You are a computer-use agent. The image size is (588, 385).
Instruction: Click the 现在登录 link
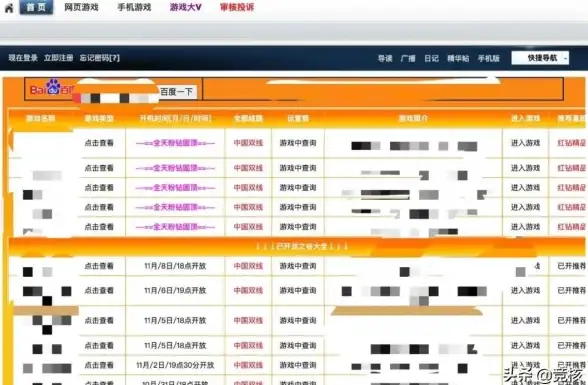(x=23, y=58)
